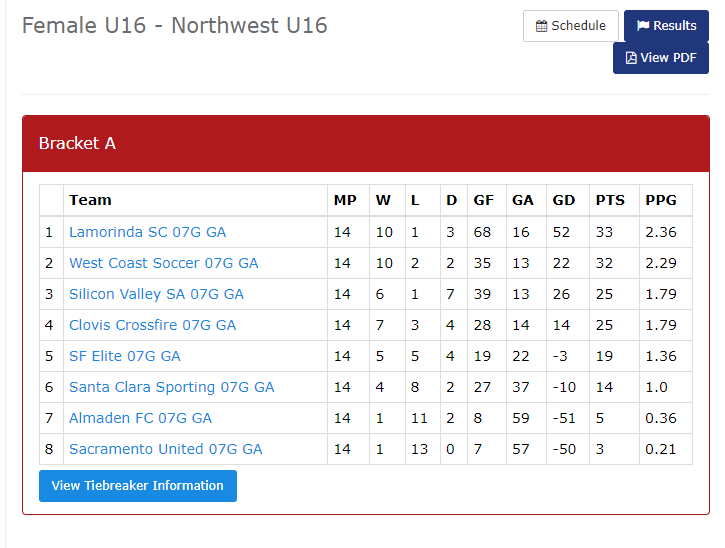
Task: Click the calendar icon on Schedule button
Action: [x=542, y=26]
